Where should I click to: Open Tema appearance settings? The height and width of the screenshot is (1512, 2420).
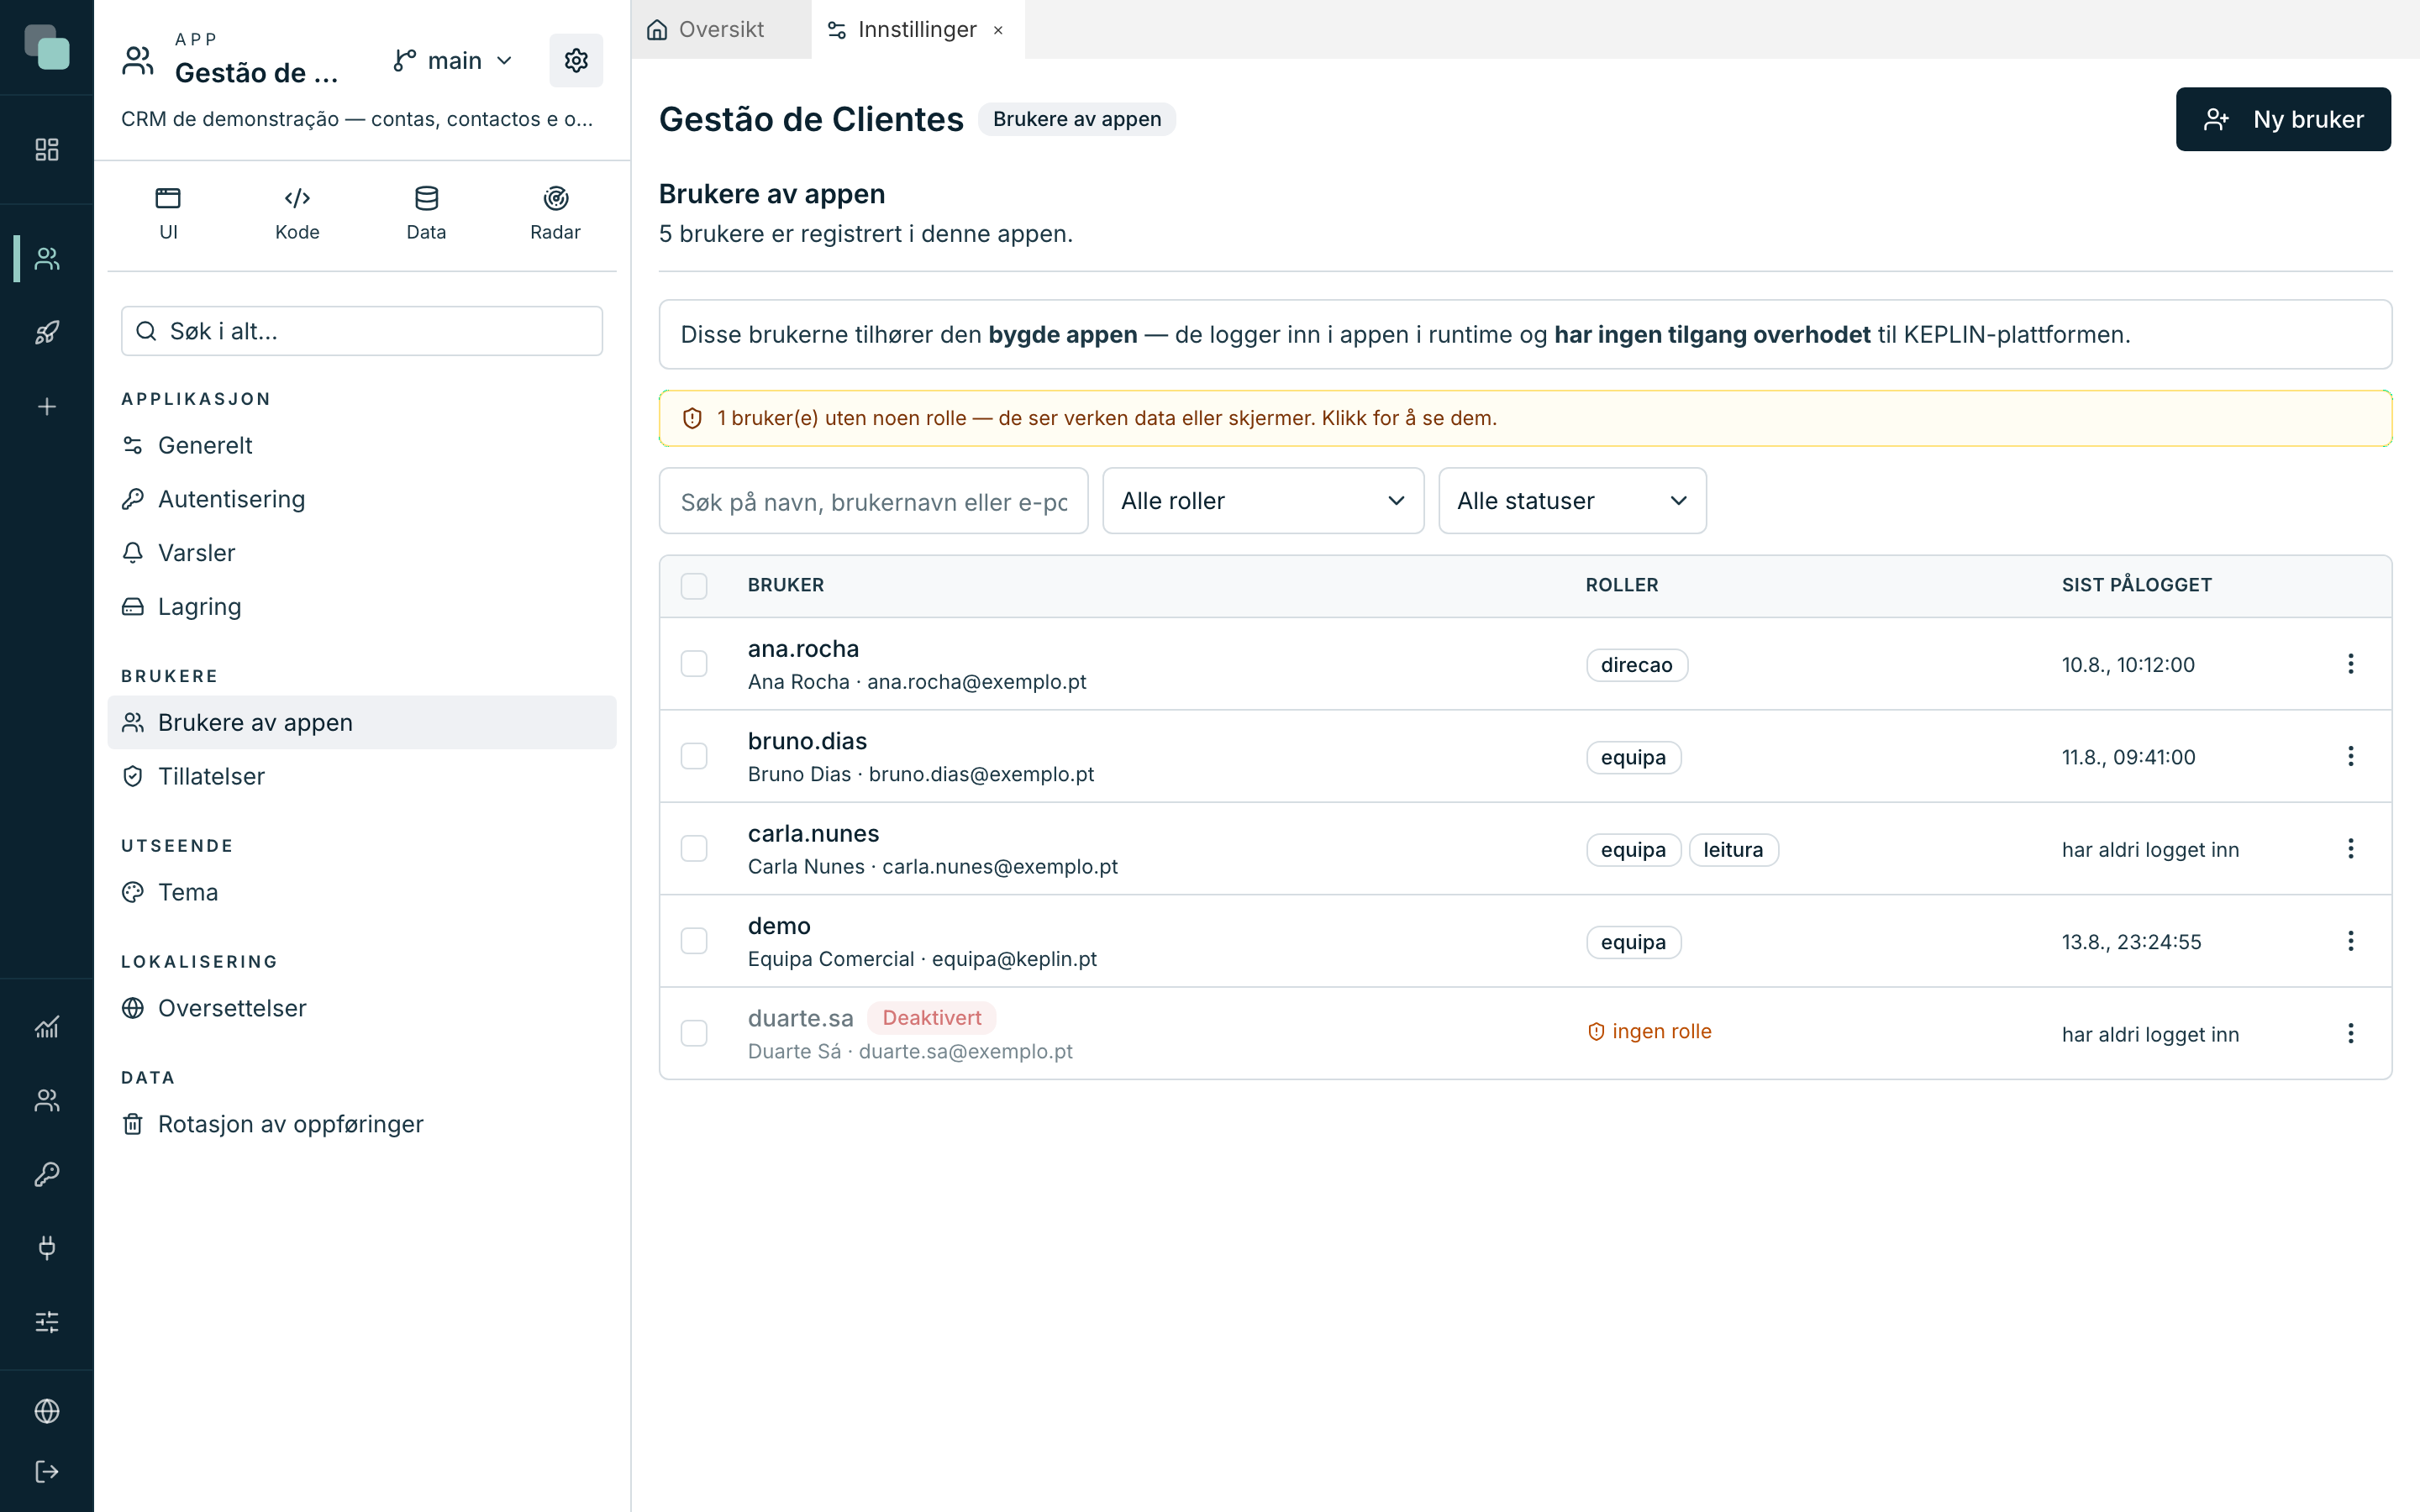point(362,892)
